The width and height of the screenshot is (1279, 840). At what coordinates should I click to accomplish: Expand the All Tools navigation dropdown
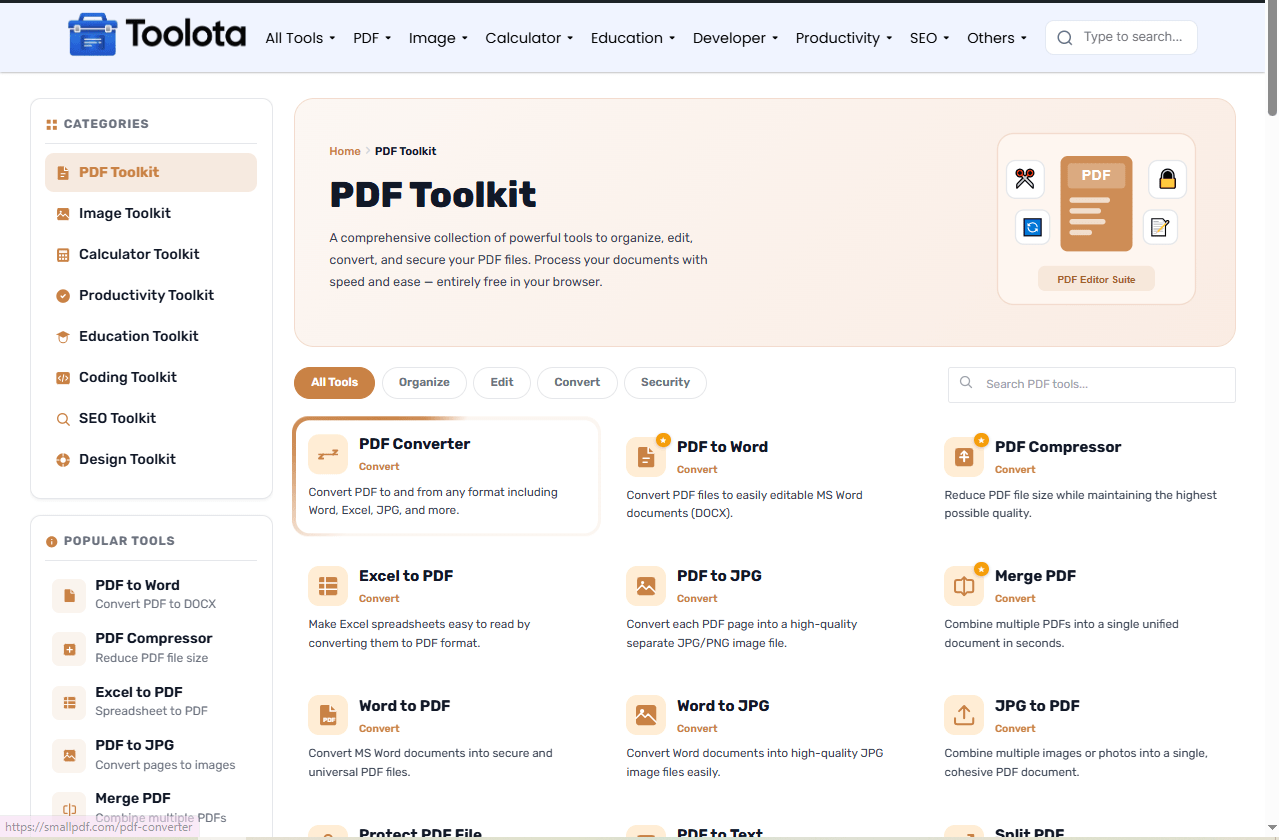click(300, 38)
